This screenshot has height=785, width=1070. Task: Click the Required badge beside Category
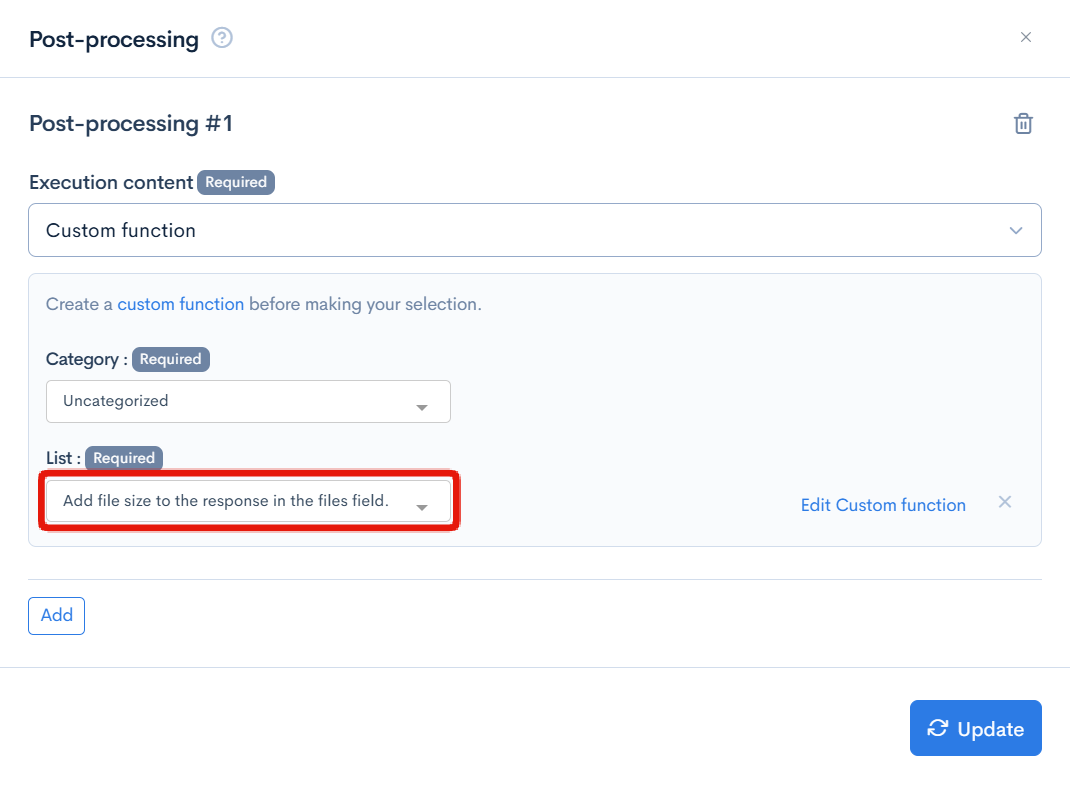(x=171, y=359)
